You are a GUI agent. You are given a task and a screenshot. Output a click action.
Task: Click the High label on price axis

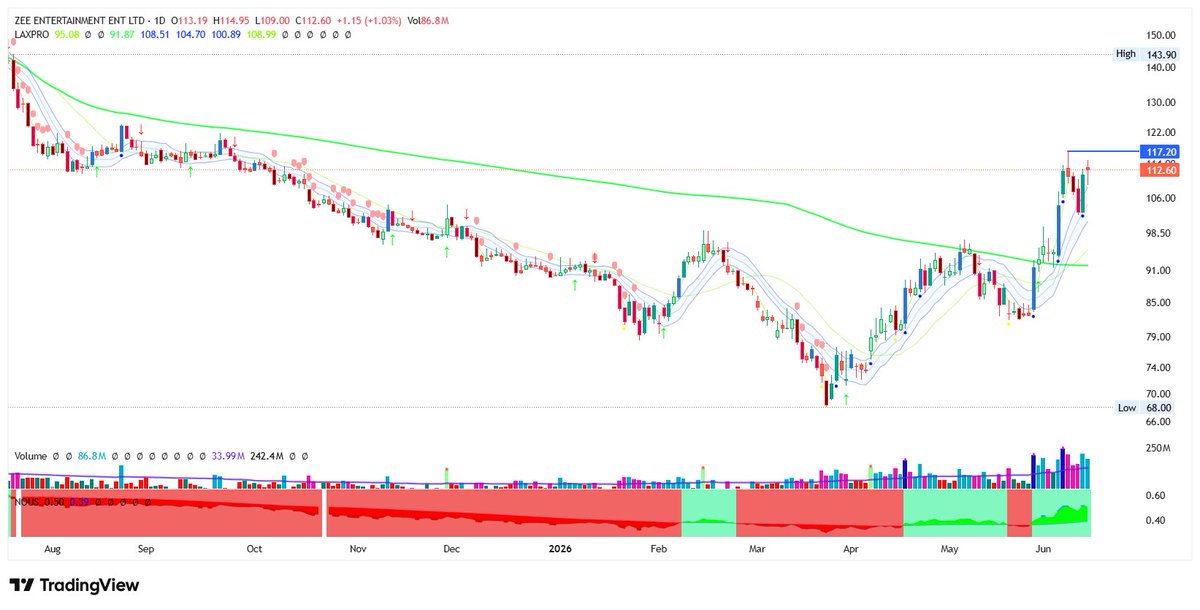1126,55
